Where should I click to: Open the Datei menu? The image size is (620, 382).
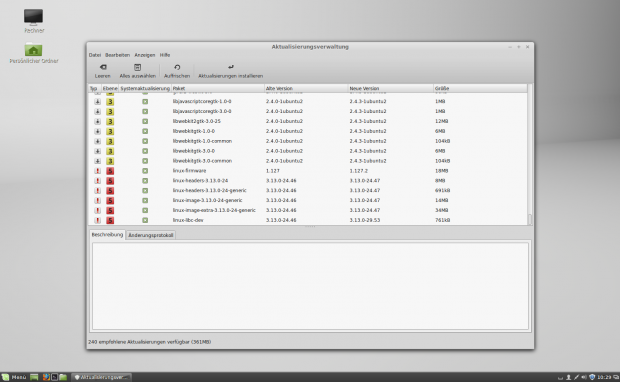95,55
